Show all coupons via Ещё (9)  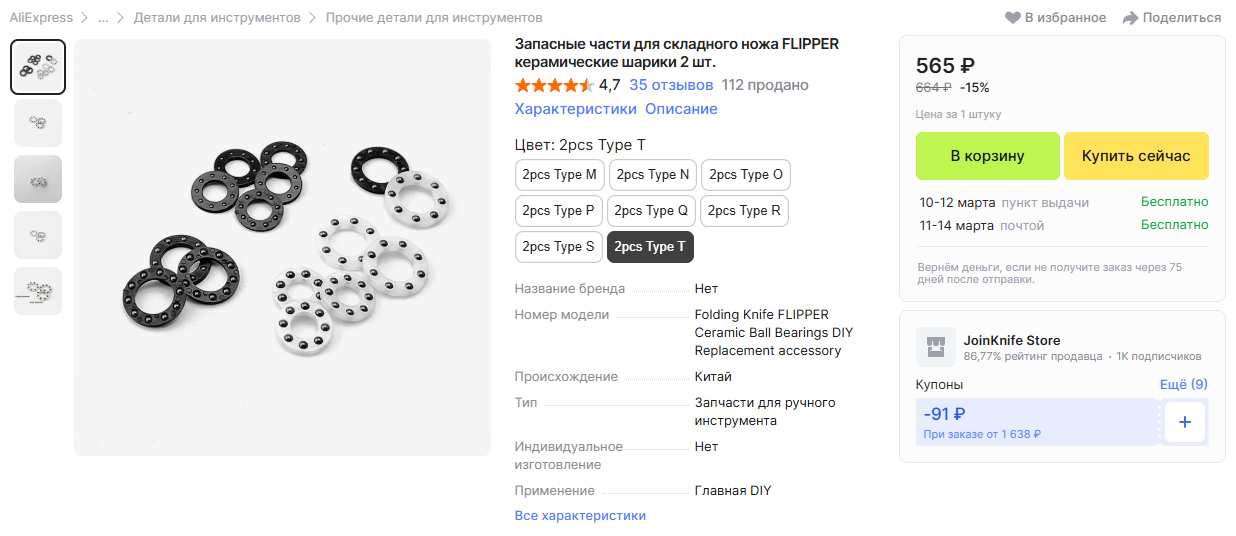[x=1183, y=384]
